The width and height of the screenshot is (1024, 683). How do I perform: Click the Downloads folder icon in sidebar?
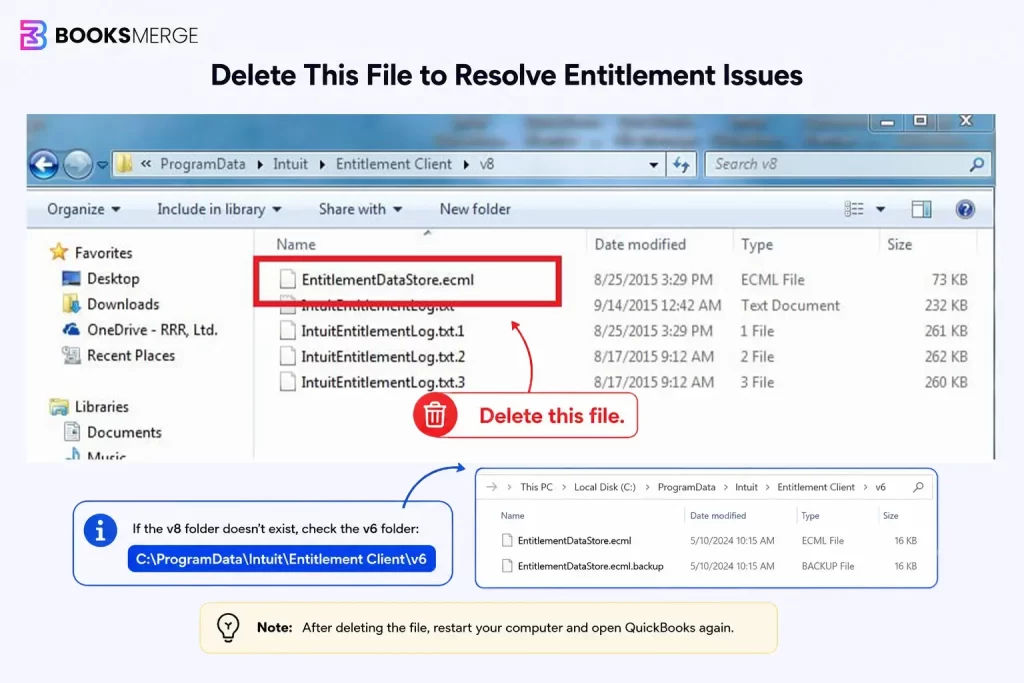(x=71, y=304)
